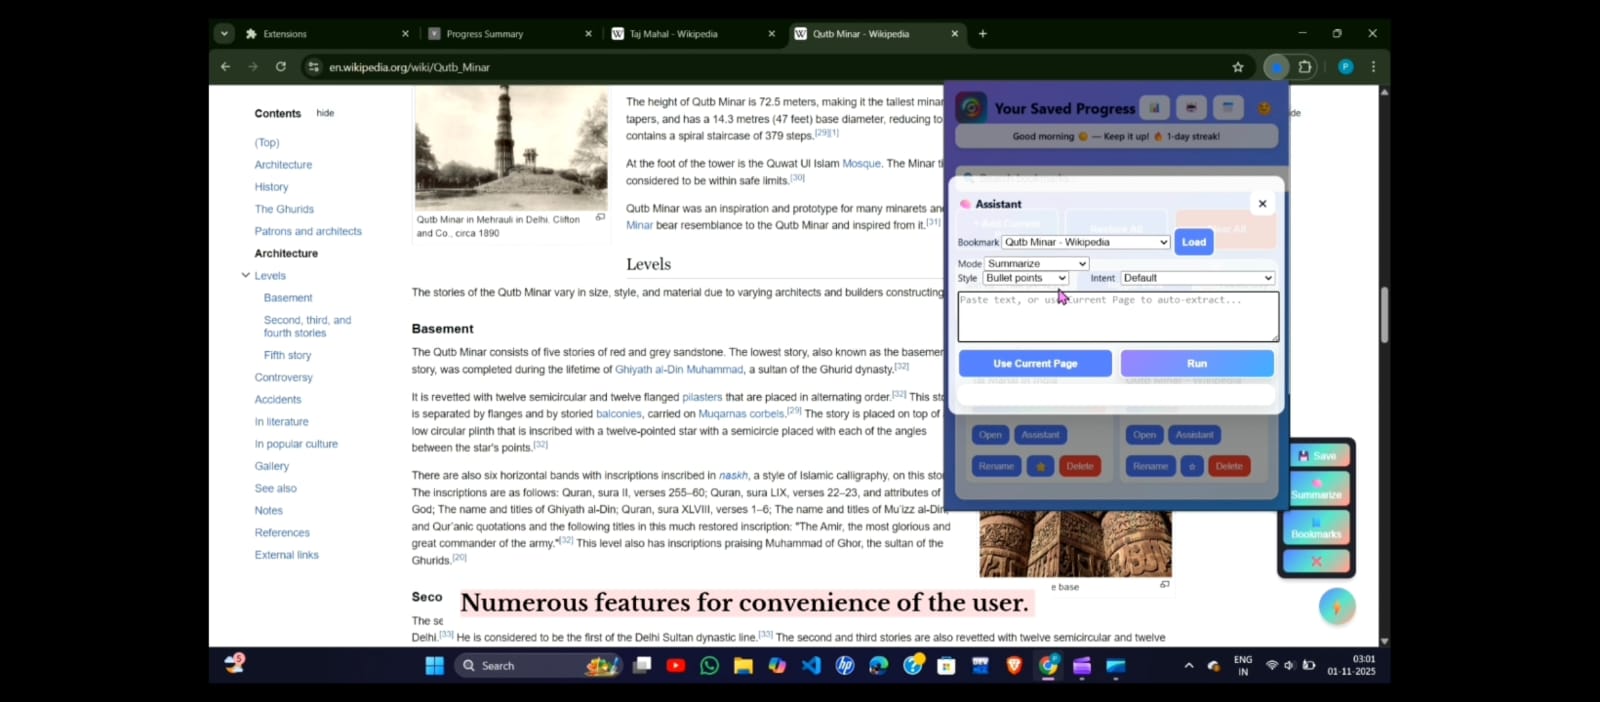Click the floating Save button

[x=1317, y=456]
